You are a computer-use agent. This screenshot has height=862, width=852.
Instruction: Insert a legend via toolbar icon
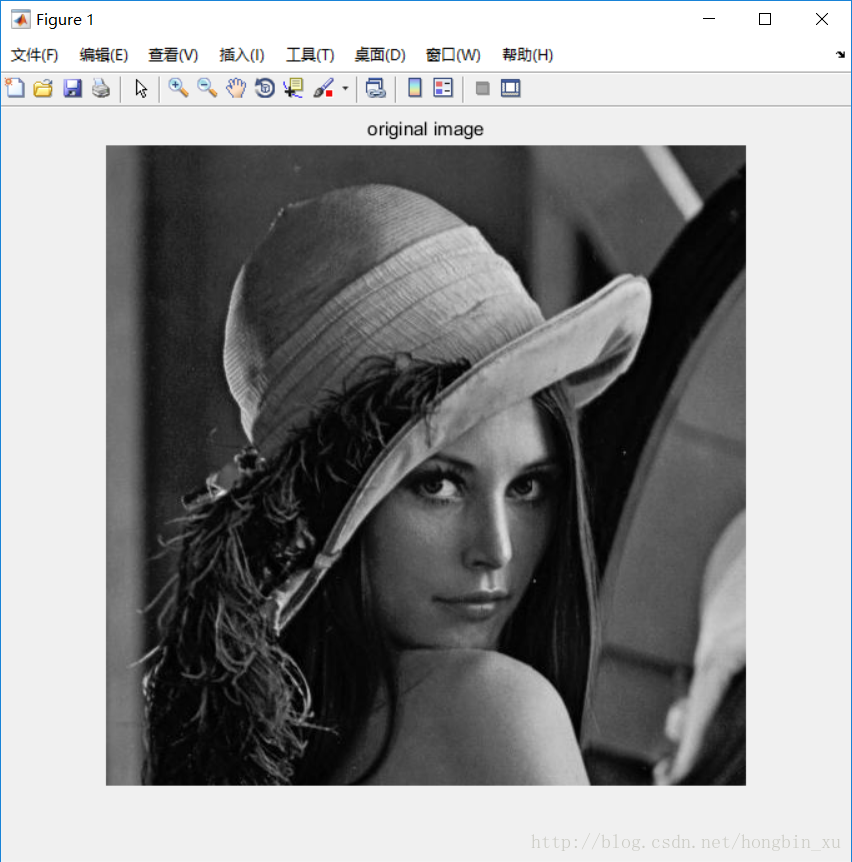pyautogui.click(x=443, y=88)
